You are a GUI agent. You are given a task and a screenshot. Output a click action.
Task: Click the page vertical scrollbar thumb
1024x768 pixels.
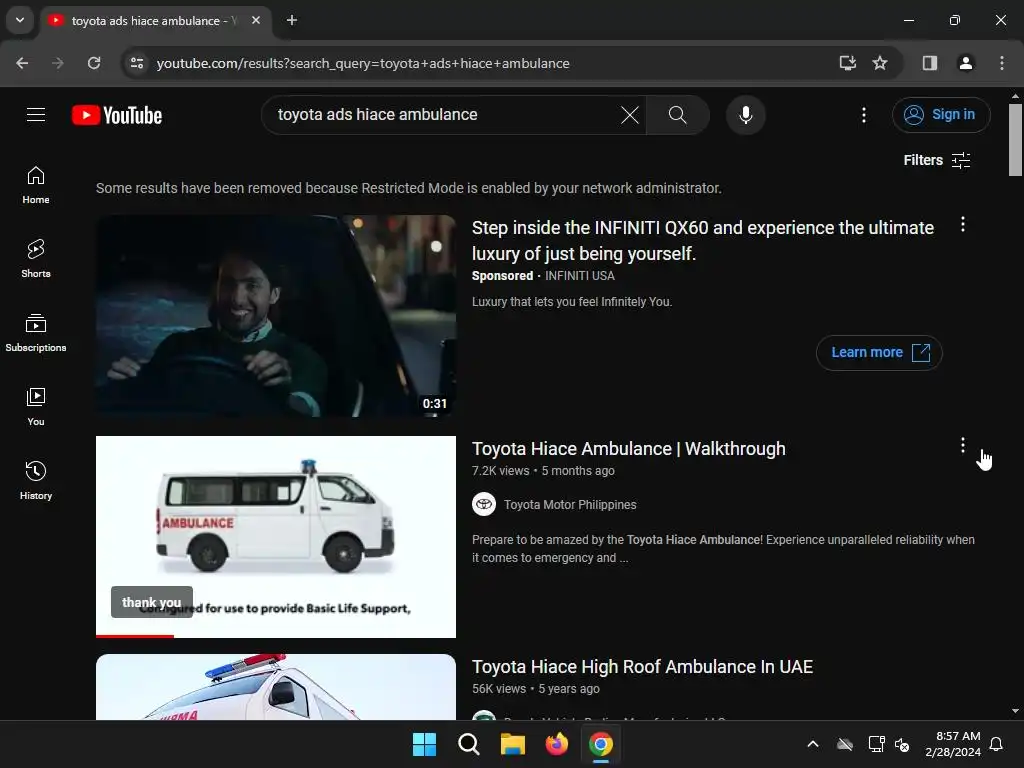pos(1015,140)
